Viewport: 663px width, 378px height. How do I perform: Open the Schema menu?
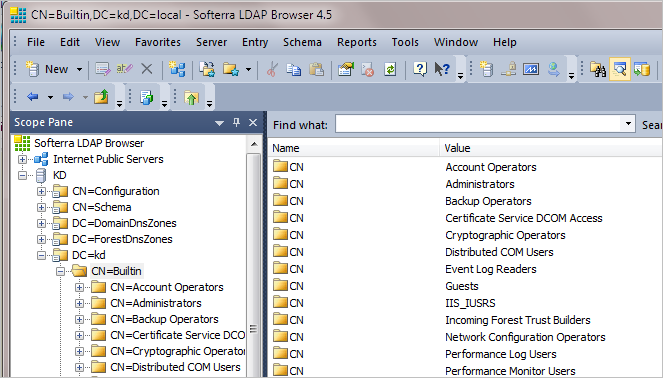pyautogui.click(x=302, y=42)
